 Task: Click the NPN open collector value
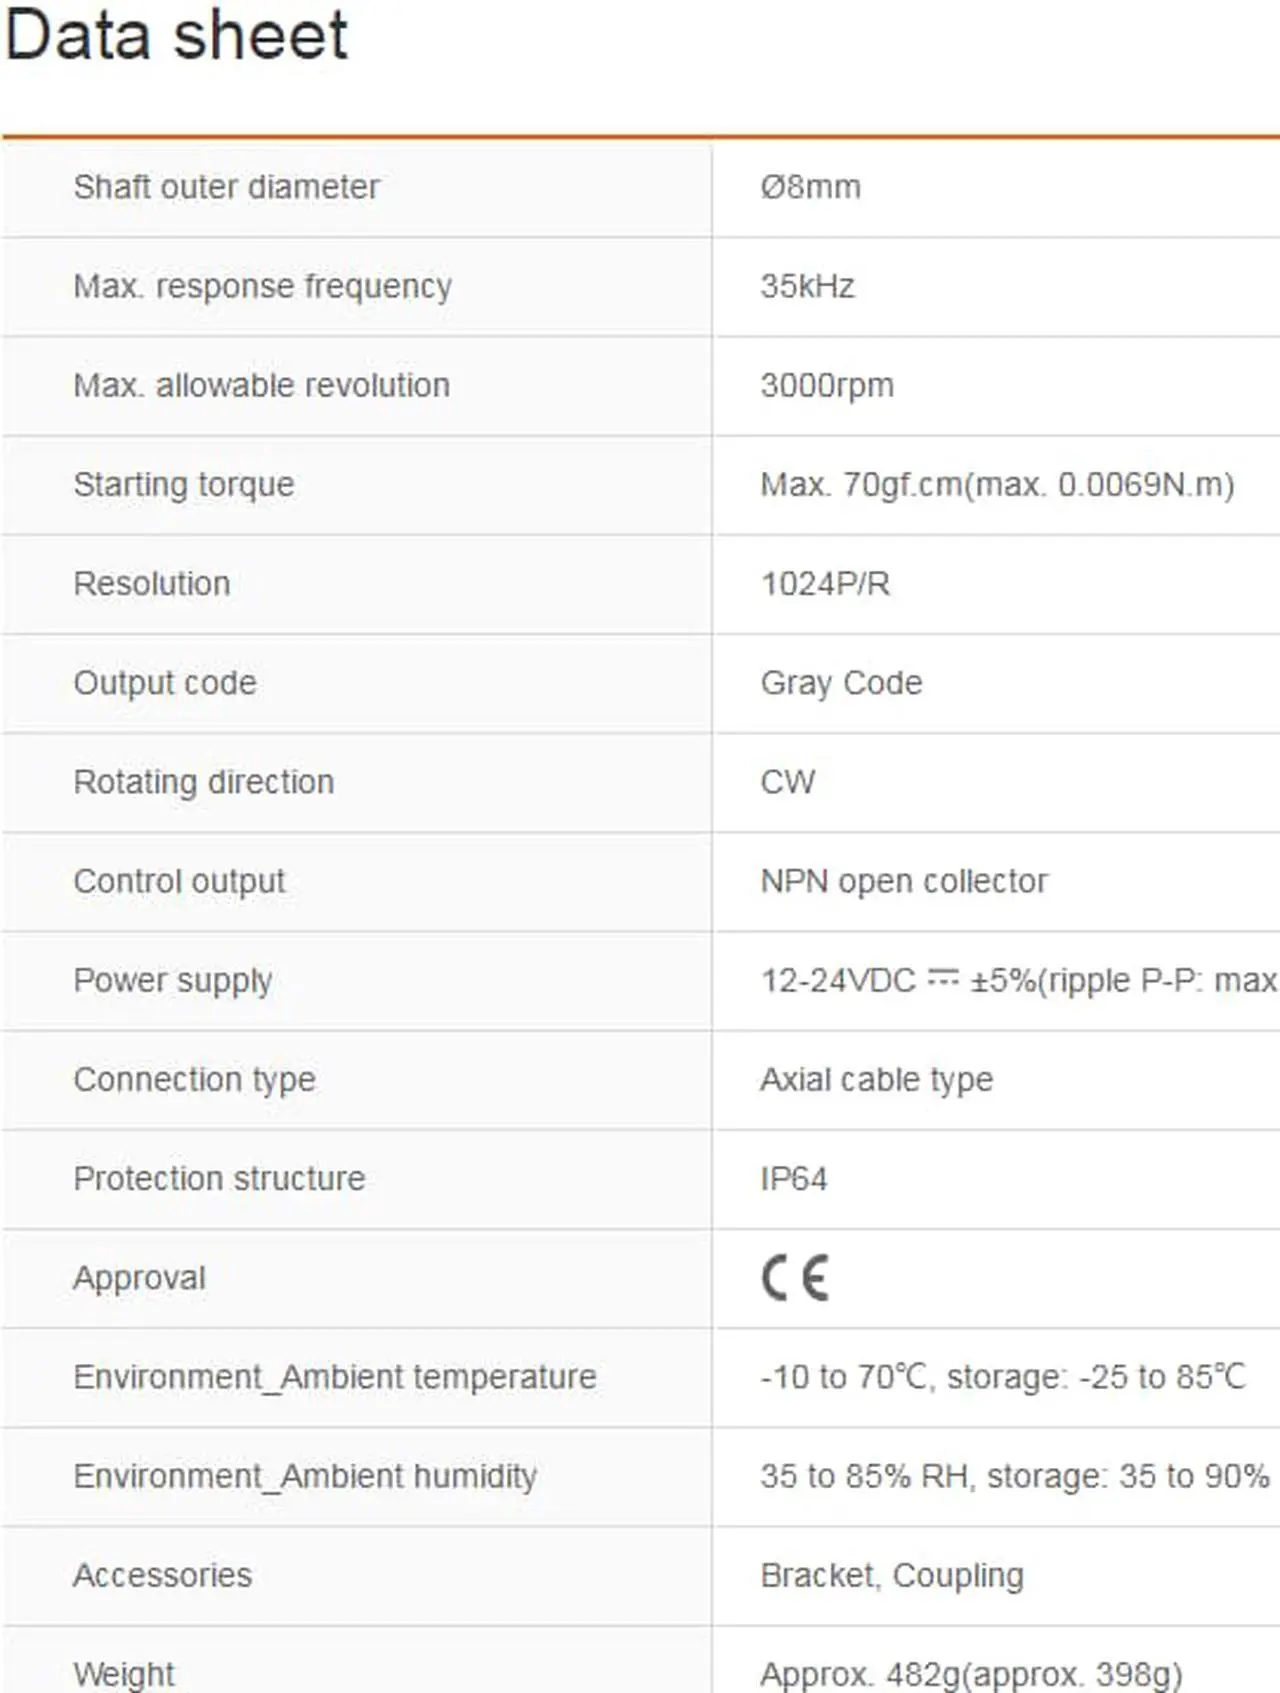[x=904, y=881]
